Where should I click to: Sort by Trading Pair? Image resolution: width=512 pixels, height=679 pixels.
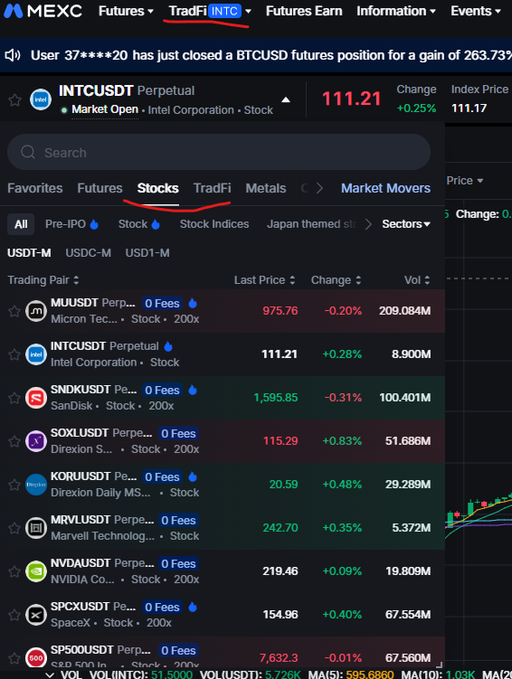point(43,280)
